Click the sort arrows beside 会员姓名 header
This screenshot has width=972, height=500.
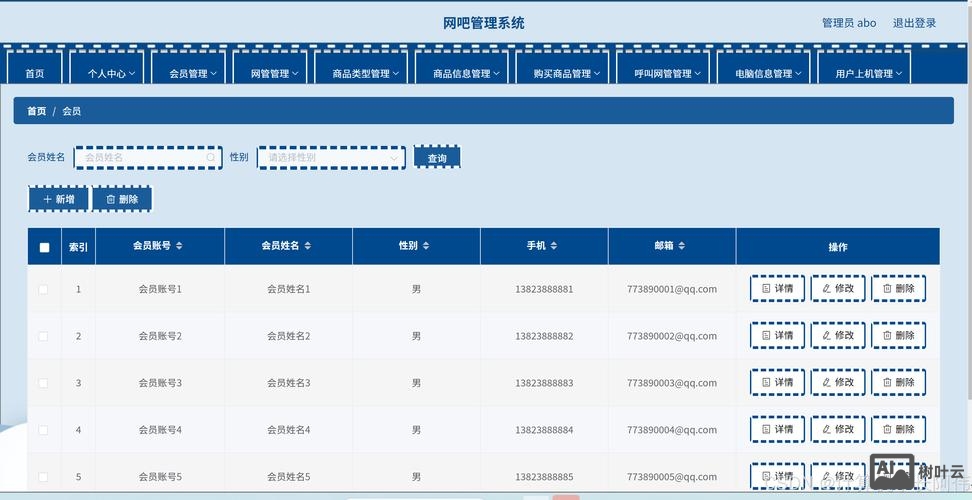(x=307, y=246)
